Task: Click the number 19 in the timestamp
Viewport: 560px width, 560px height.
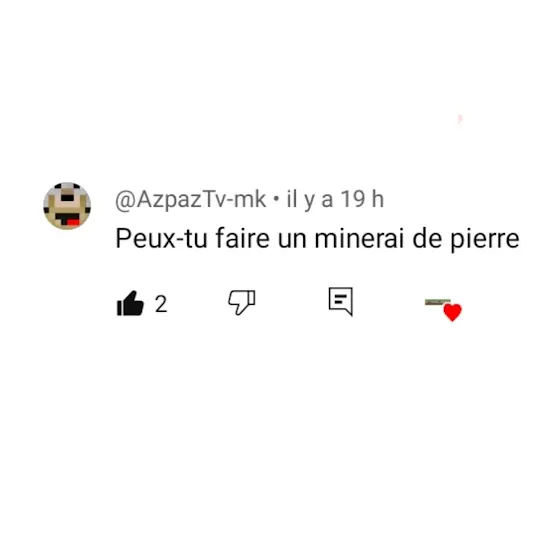Action: click(353, 199)
